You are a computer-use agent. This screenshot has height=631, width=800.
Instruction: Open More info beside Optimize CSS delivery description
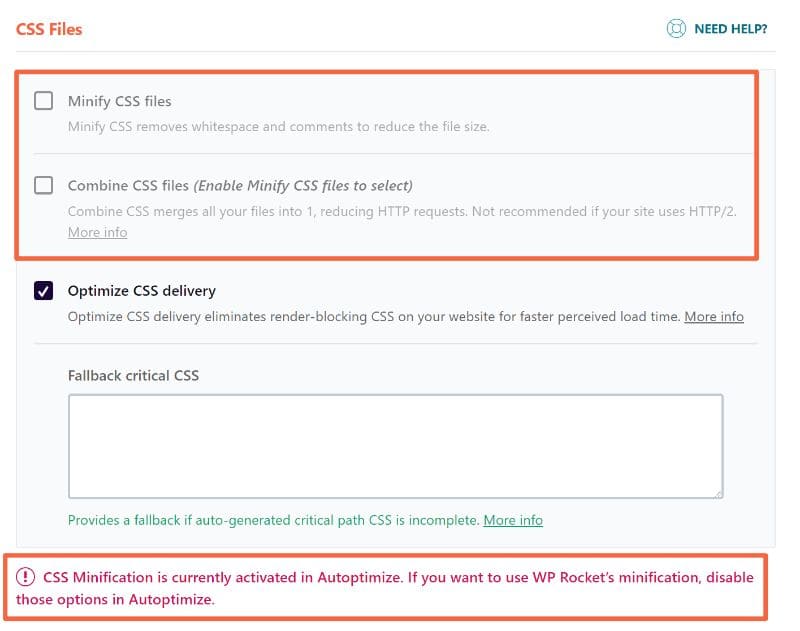tap(713, 316)
